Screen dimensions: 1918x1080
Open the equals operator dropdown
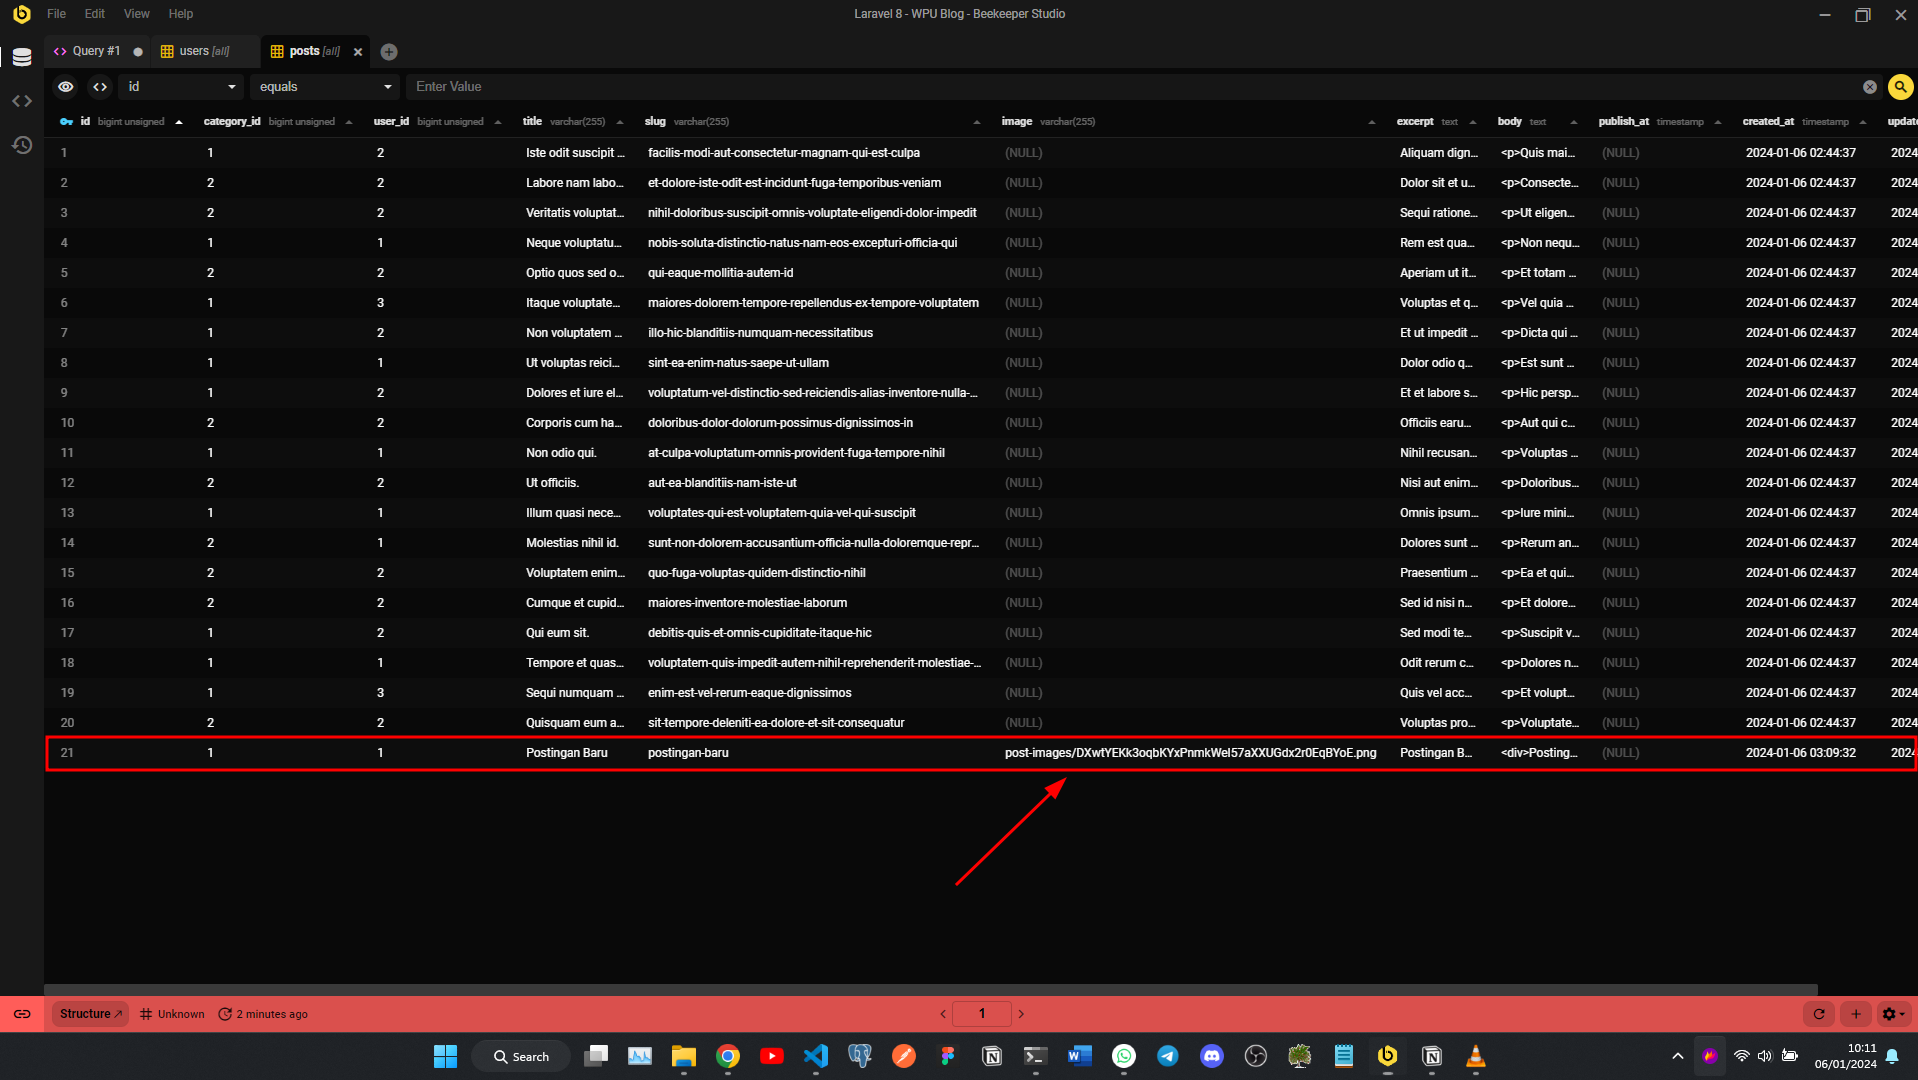coord(324,87)
